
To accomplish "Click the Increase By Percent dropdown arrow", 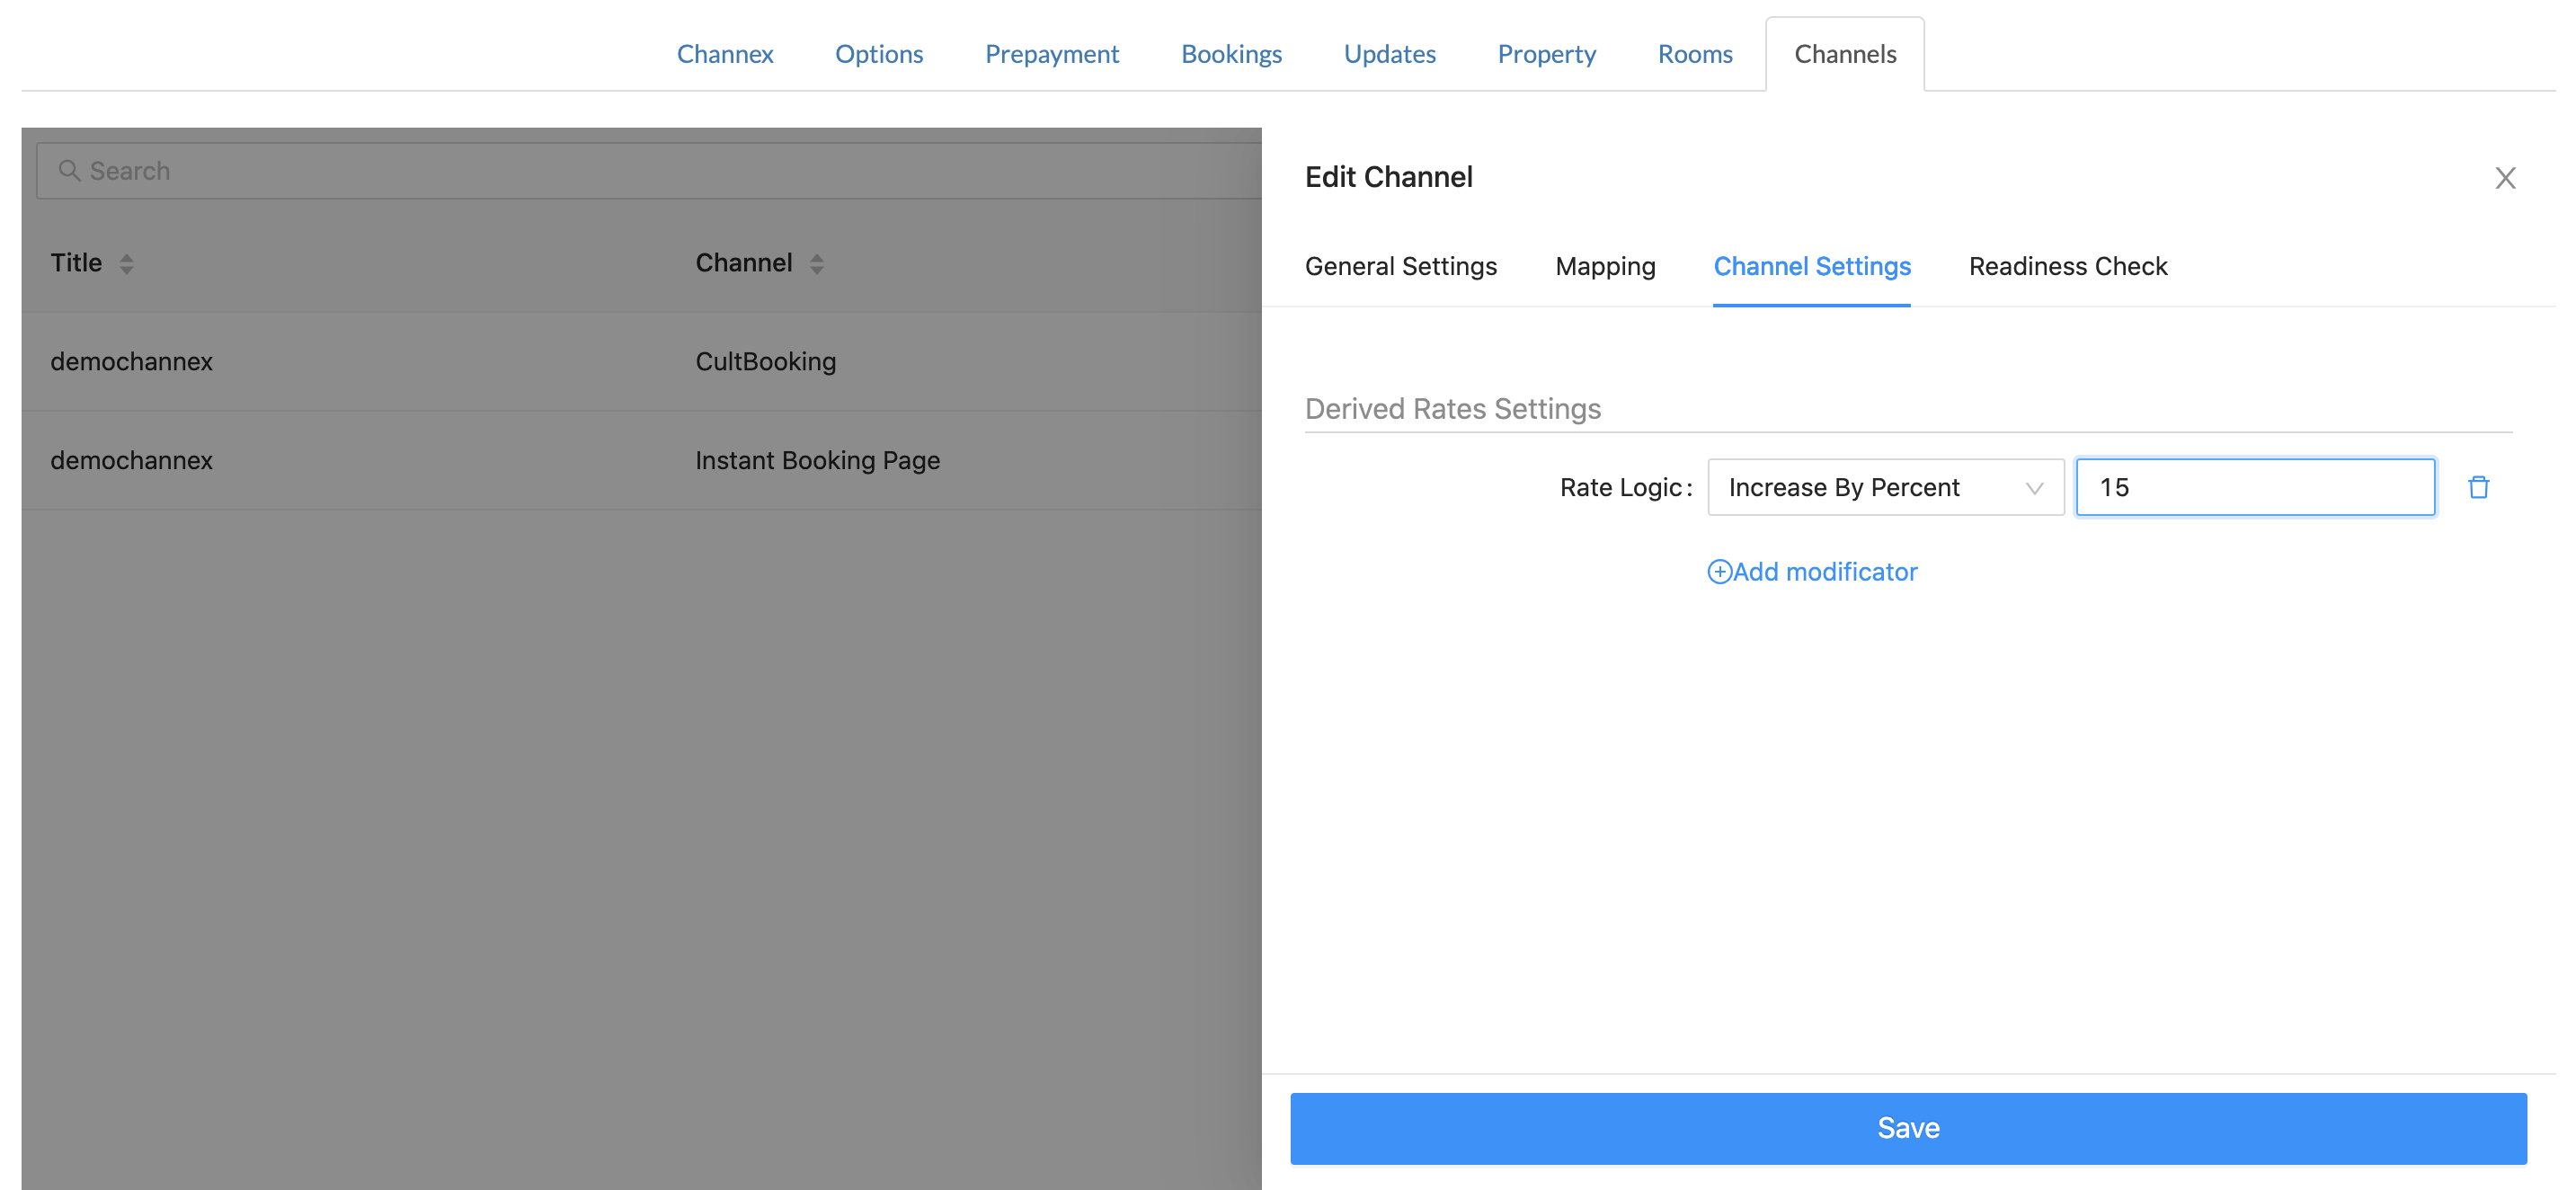I will click(2033, 488).
